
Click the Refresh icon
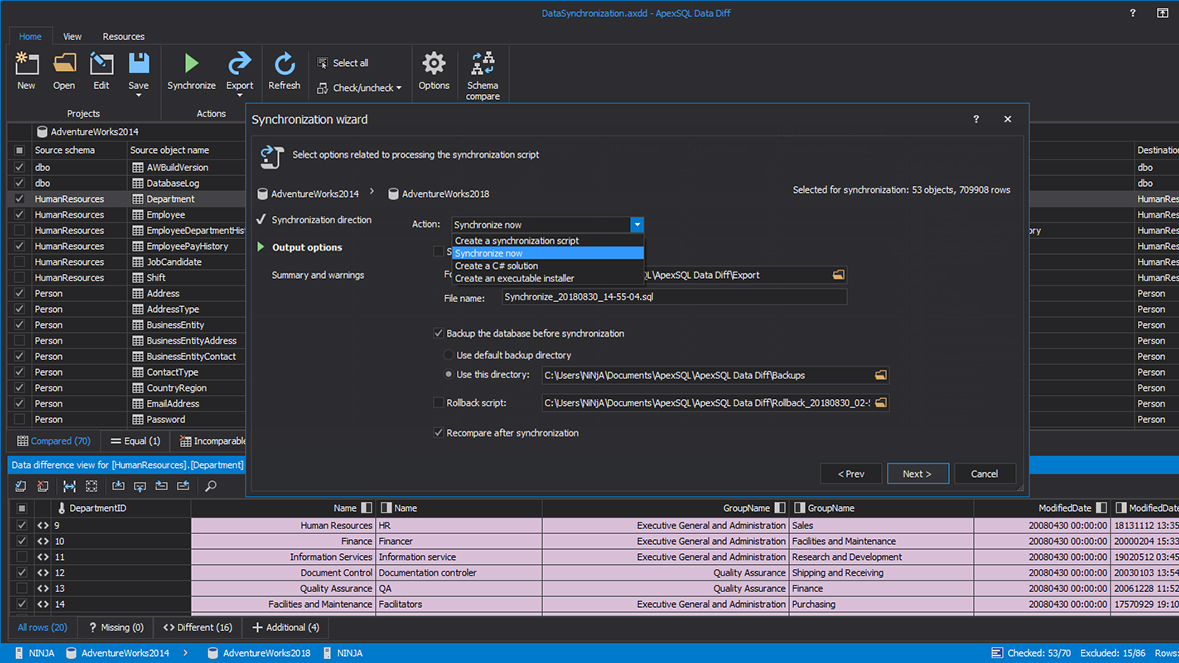[284, 64]
